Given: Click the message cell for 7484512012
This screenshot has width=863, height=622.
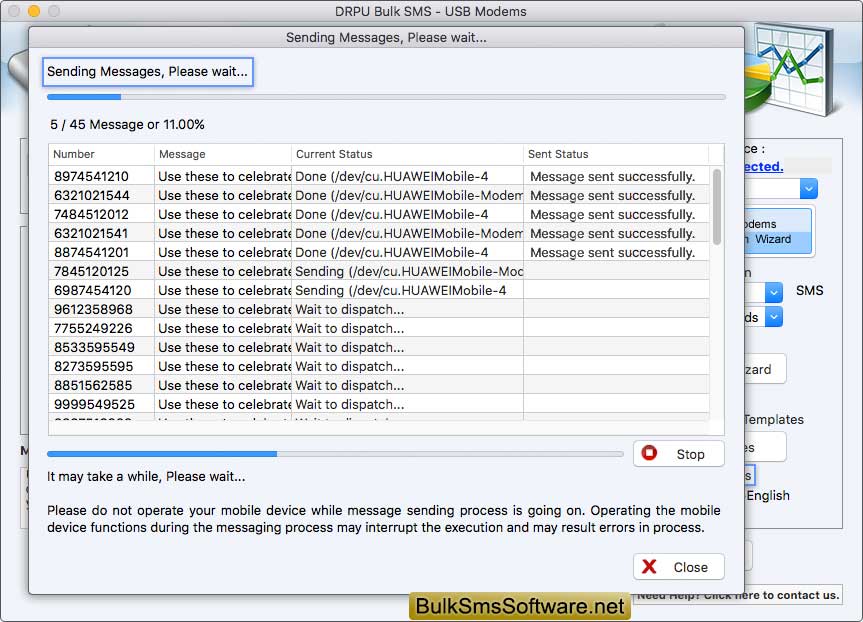Looking at the screenshot, I should point(224,214).
